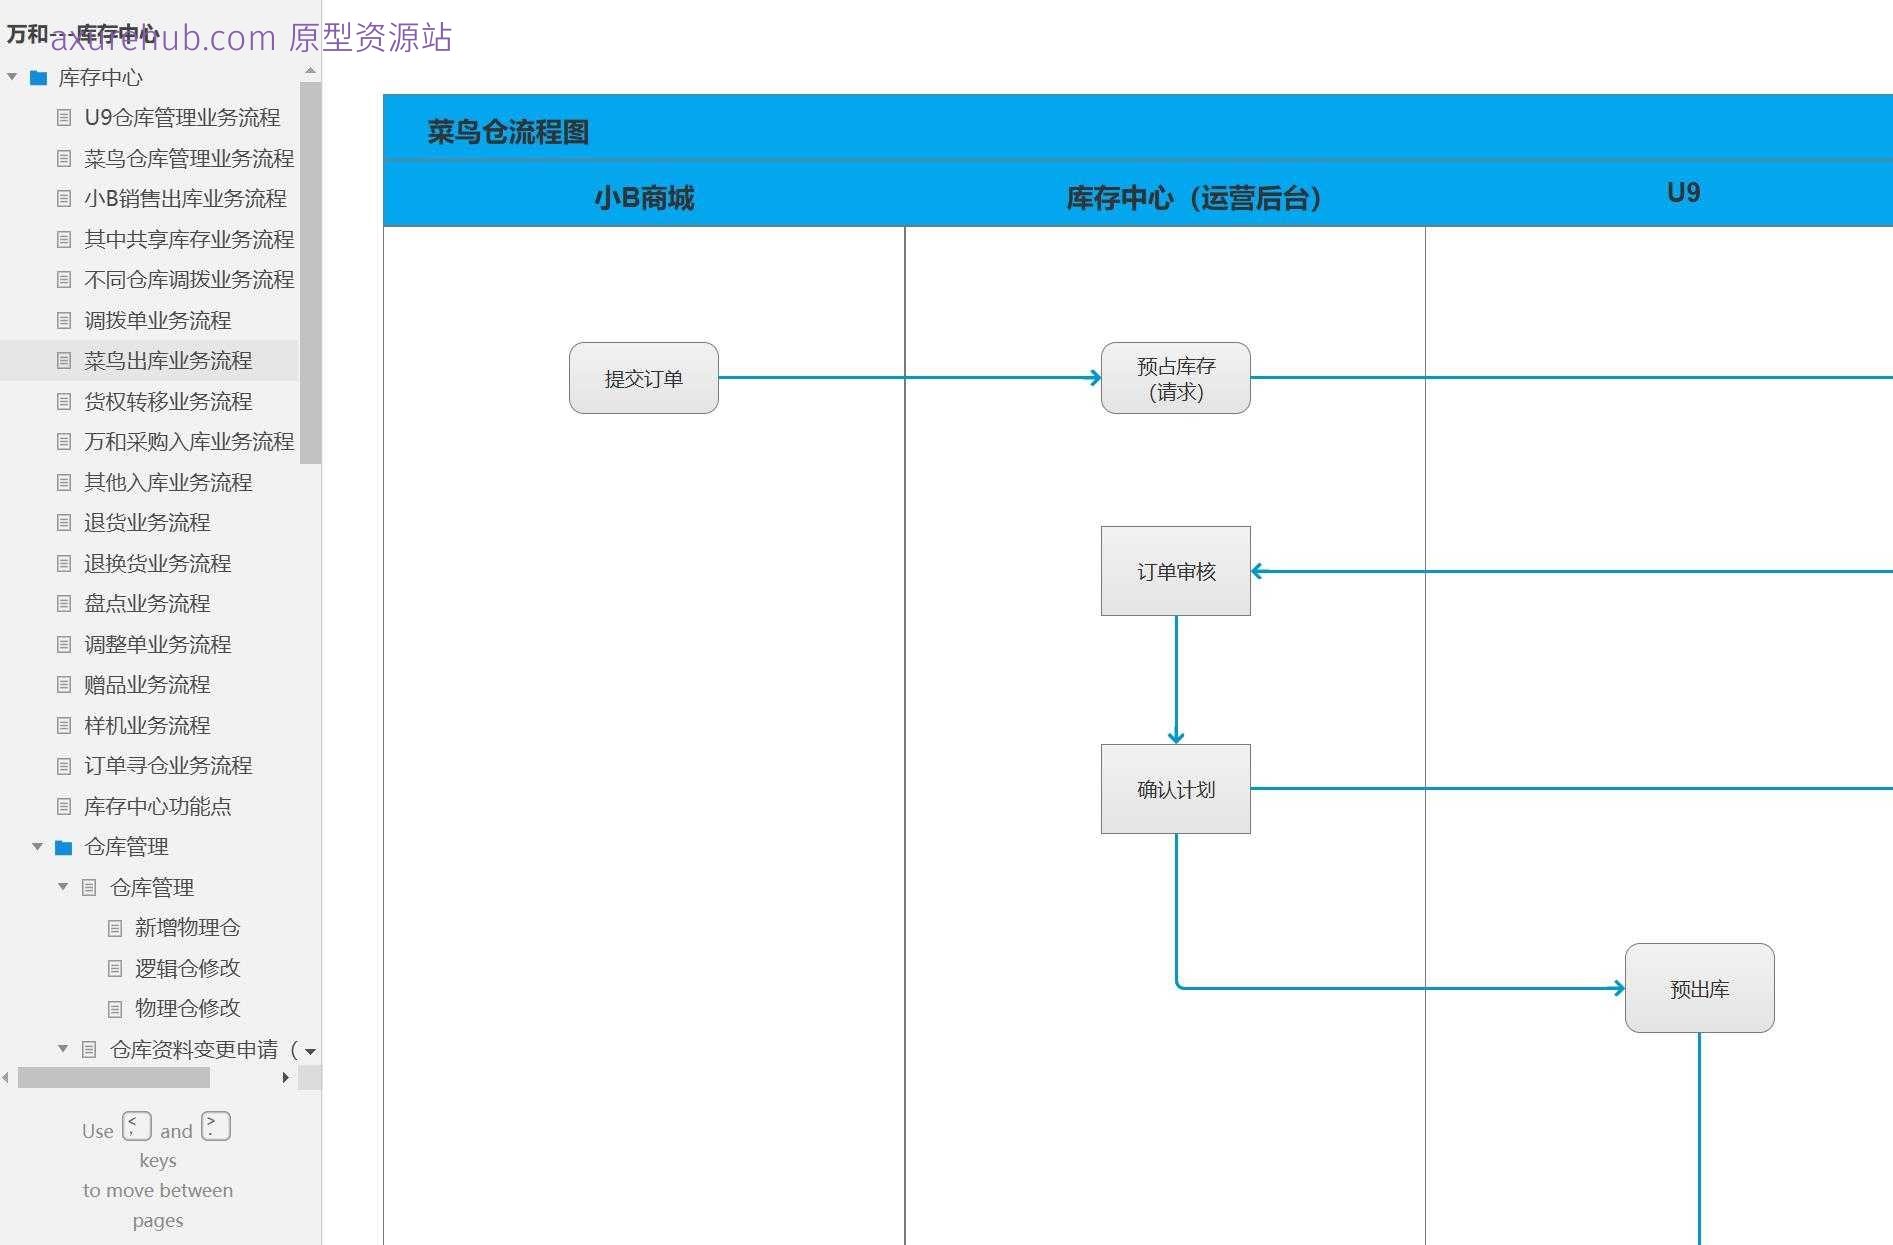This screenshot has height=1245, width=1893.
Task: Click the page icon next to 退货业务流程
Action: (63, 523)
